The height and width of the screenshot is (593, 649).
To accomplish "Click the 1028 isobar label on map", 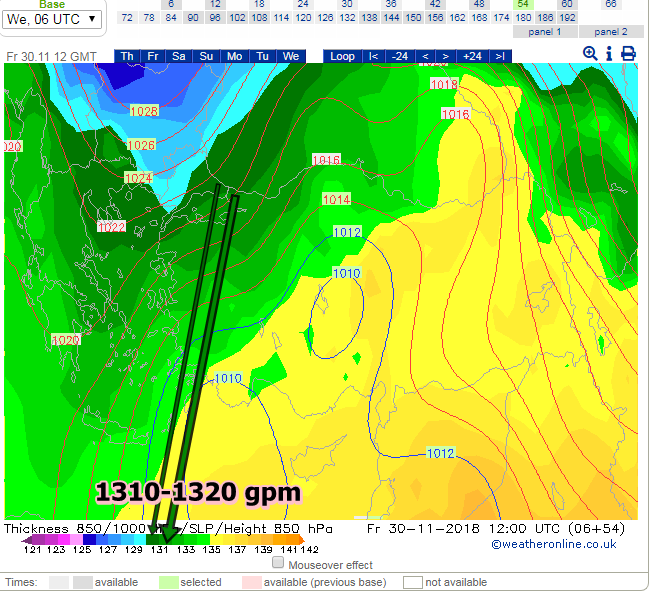I will pyautogui.click(x=144, y=111).
